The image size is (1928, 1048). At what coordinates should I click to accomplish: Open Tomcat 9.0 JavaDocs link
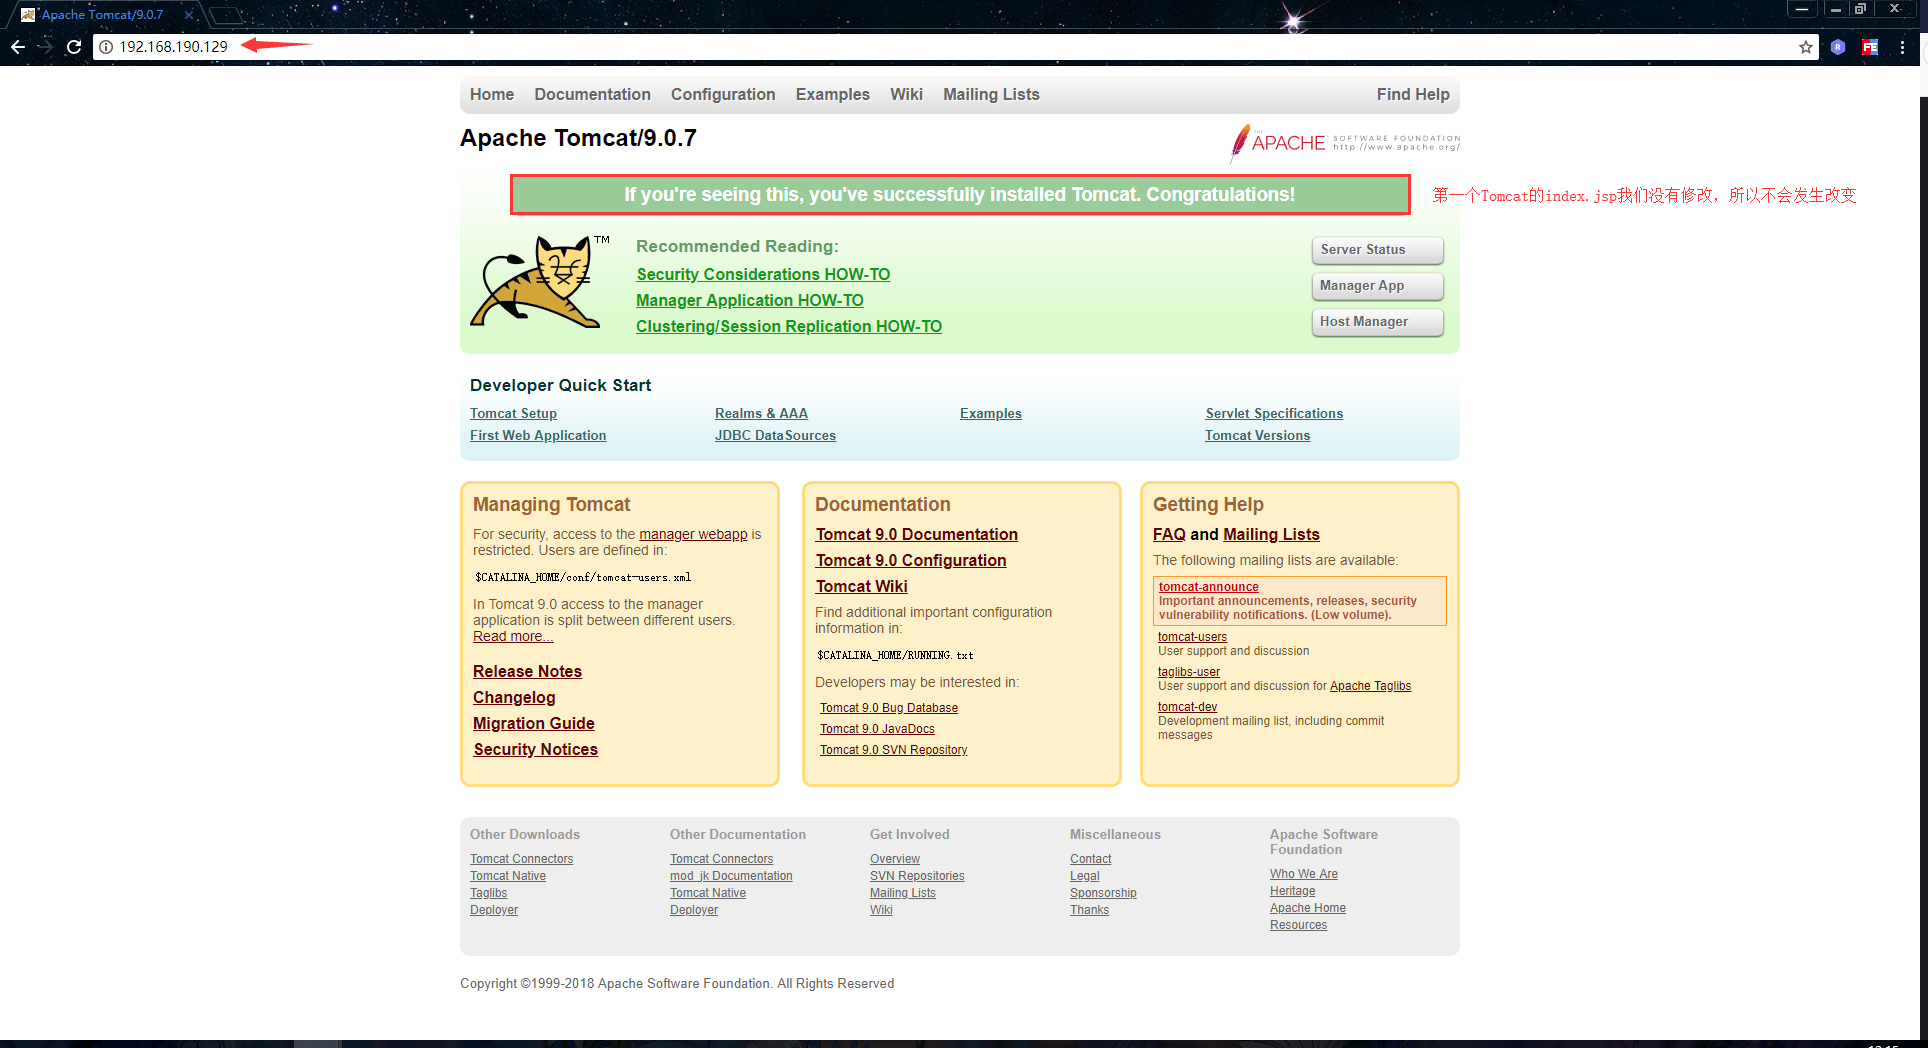click(x=877, y=729)
